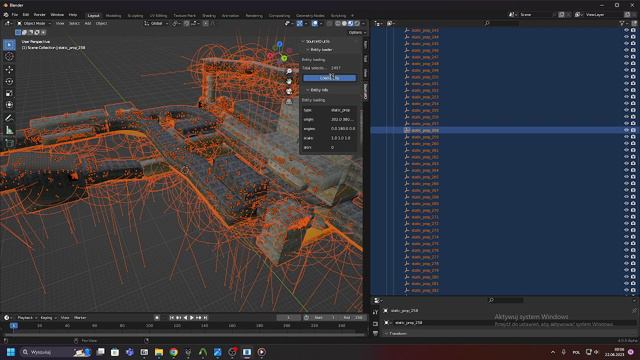This screenshot has height=360, width=640.
Task: Toggle the camera view icon
Action: click(289, 91)
